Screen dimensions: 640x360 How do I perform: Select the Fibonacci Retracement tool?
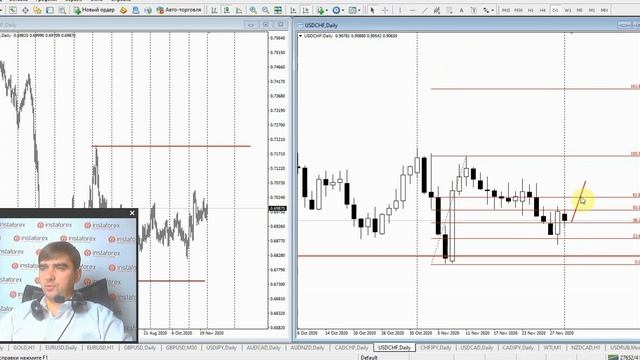click(x=449, y=10)
